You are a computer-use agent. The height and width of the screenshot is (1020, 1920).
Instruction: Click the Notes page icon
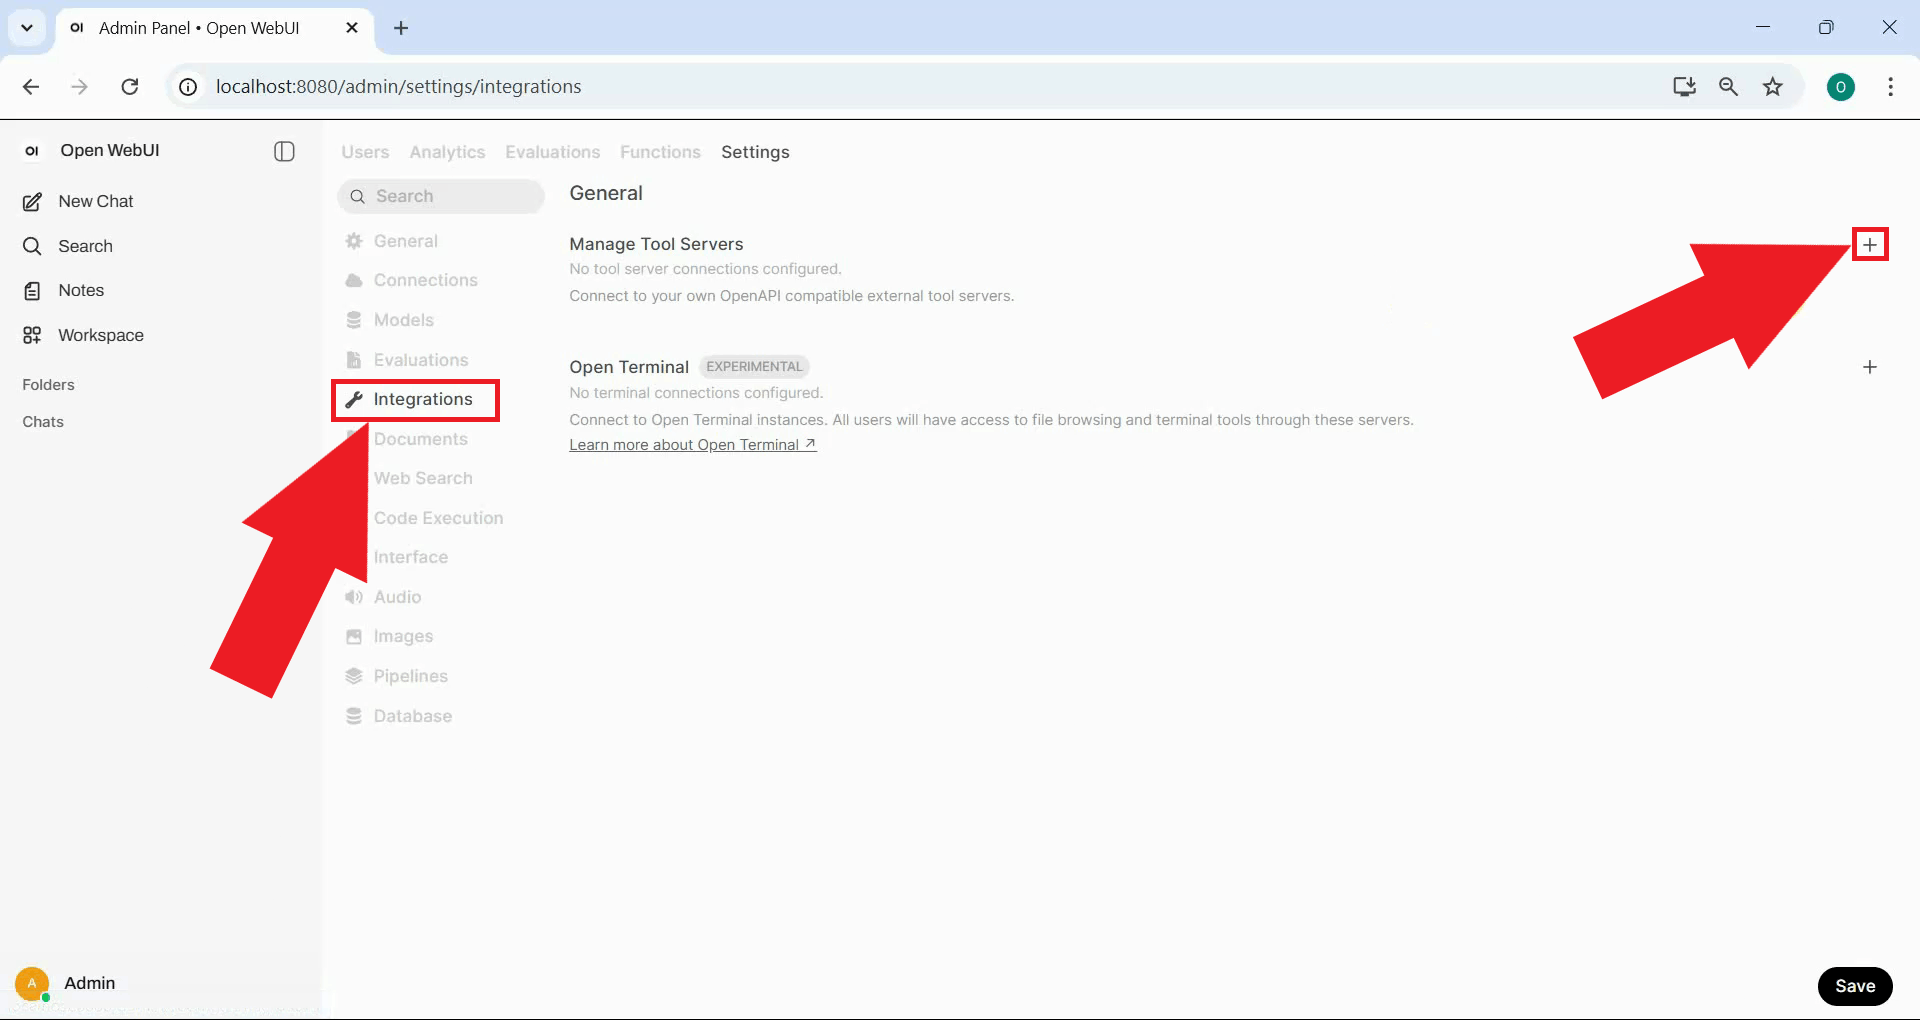click(x=32, y=291)
